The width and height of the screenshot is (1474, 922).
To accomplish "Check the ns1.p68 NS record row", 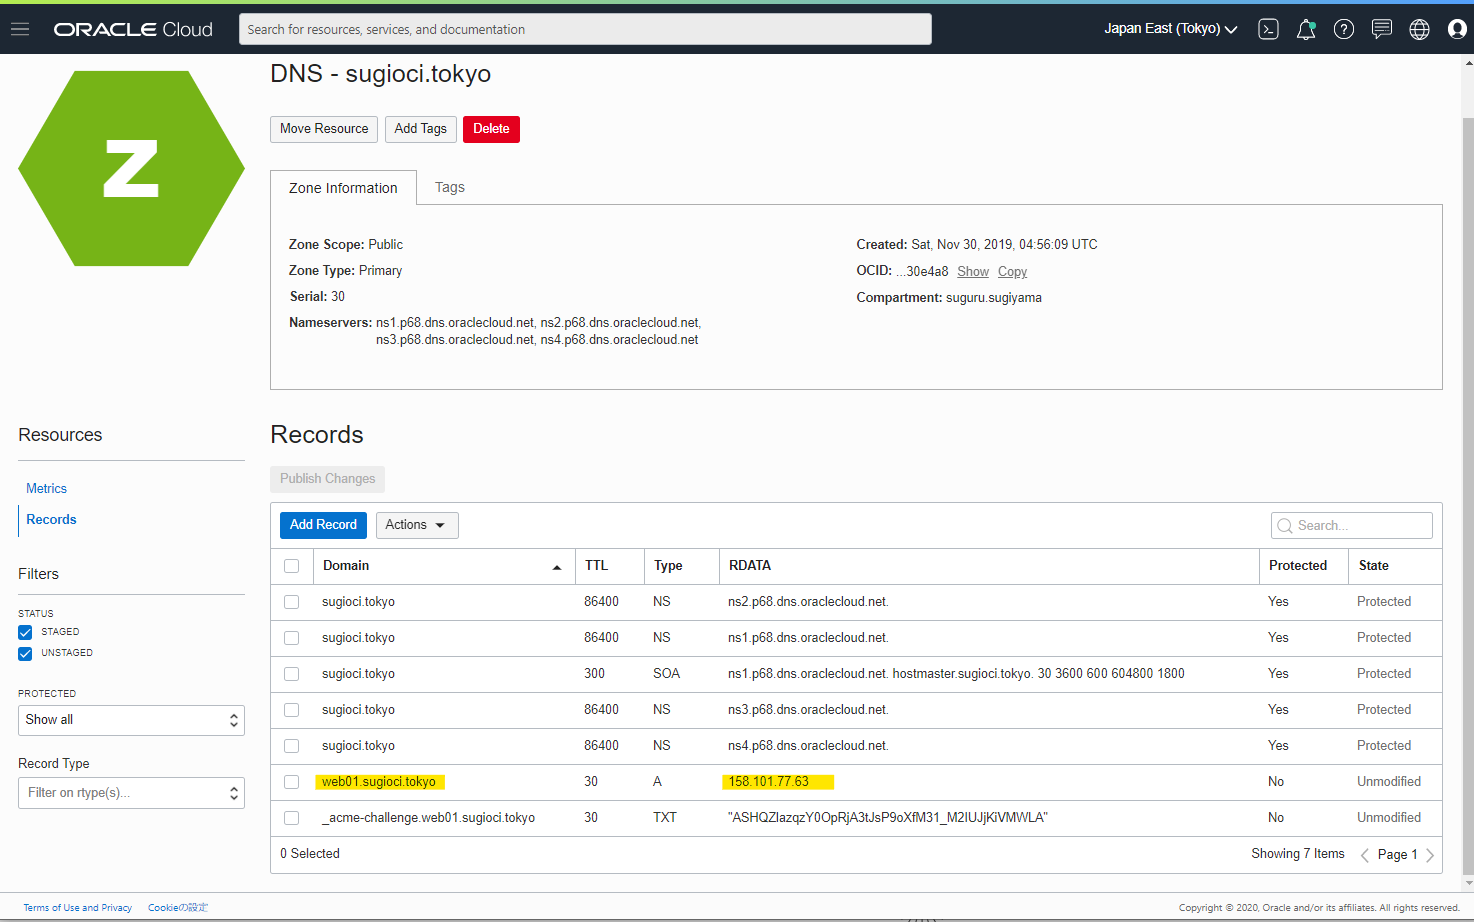I will pos(292,638).
